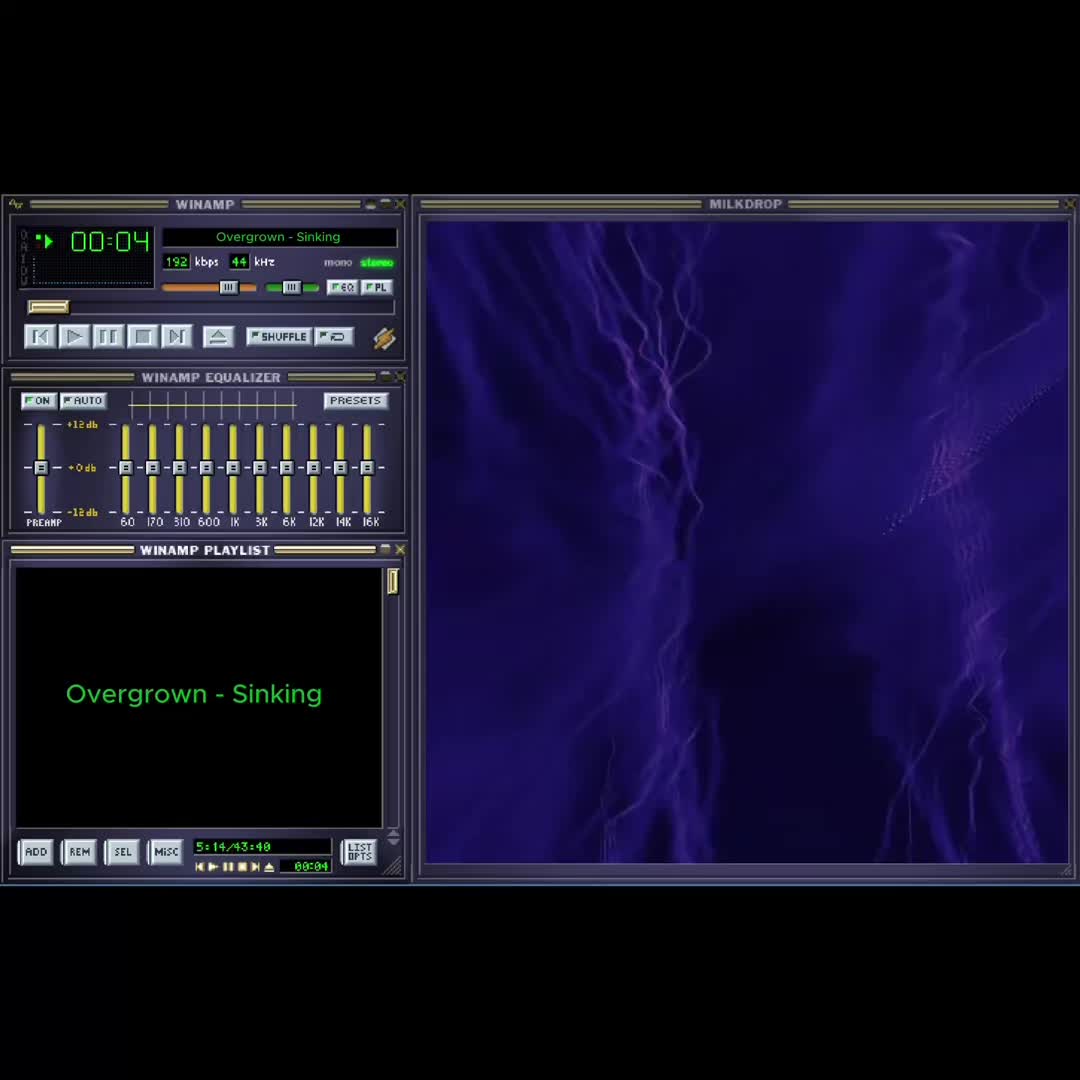Viewport: 1080px width, 1080px height.
Task: Open the playlist REM menu
Action: click(x=79, y=852)
